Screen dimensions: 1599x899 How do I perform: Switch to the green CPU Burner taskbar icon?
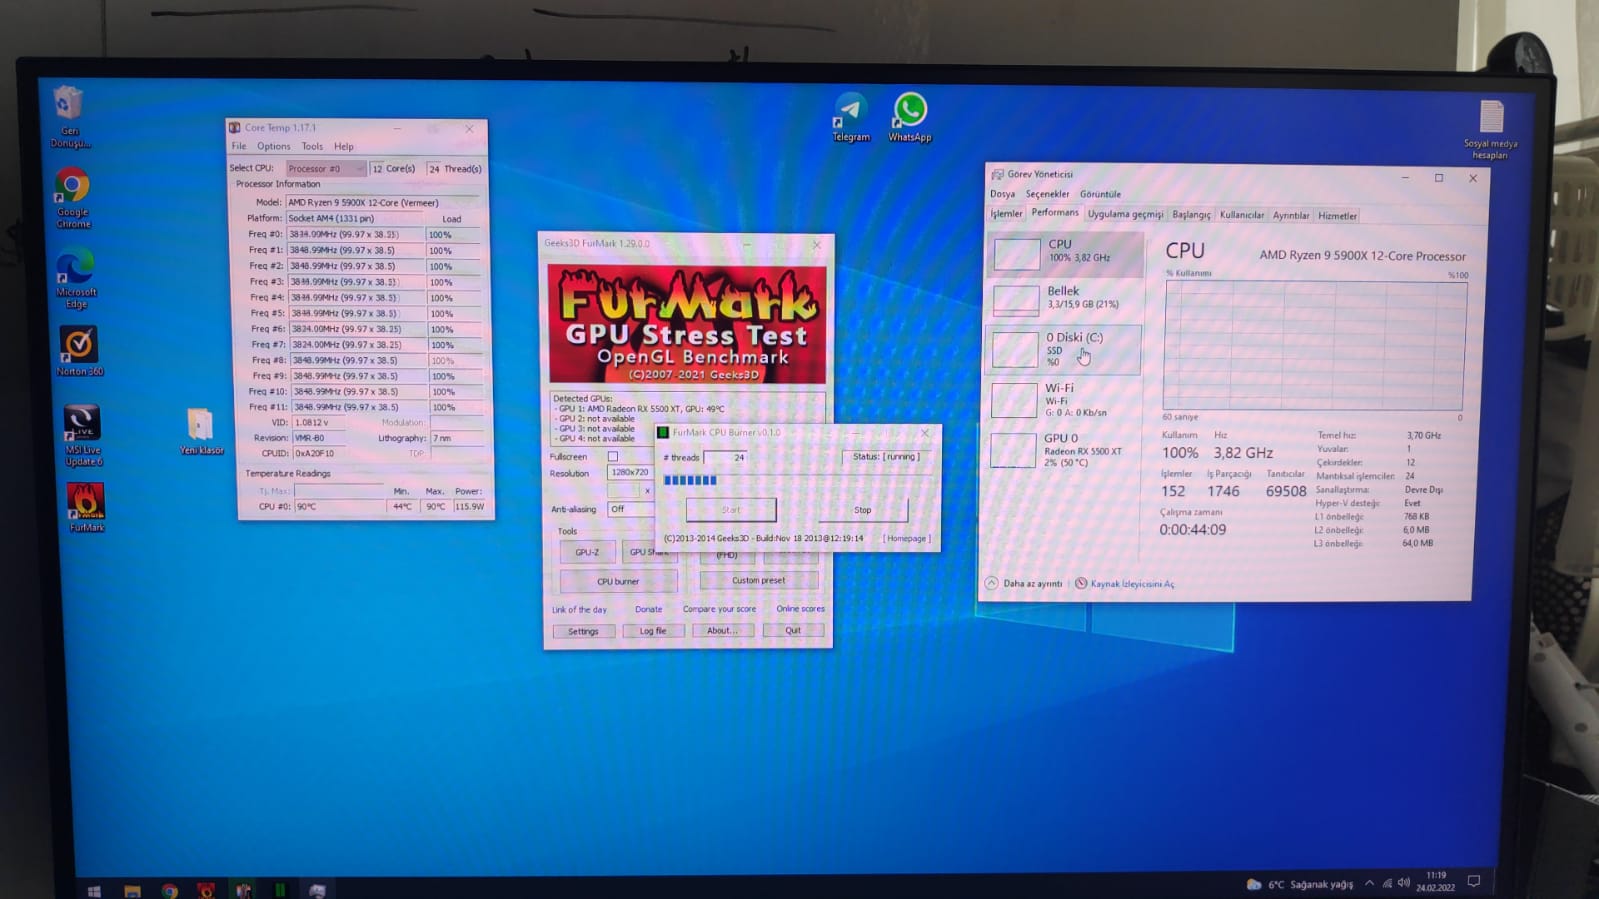tap(280, 890)
